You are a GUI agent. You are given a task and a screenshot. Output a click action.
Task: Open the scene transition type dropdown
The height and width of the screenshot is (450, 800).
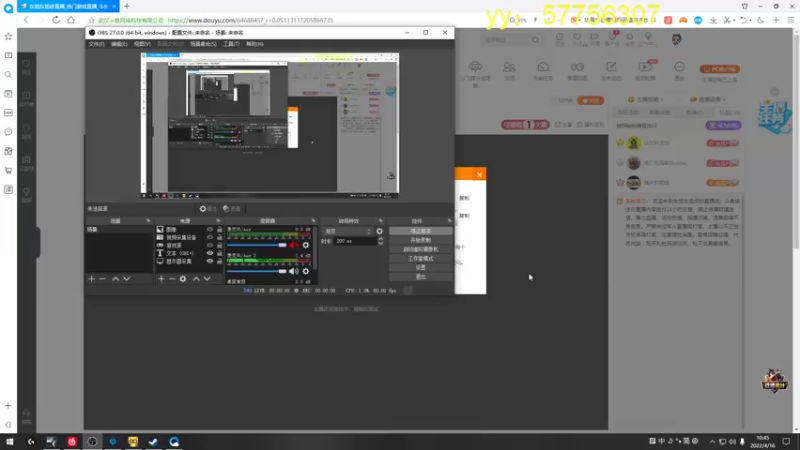[347, 231]
